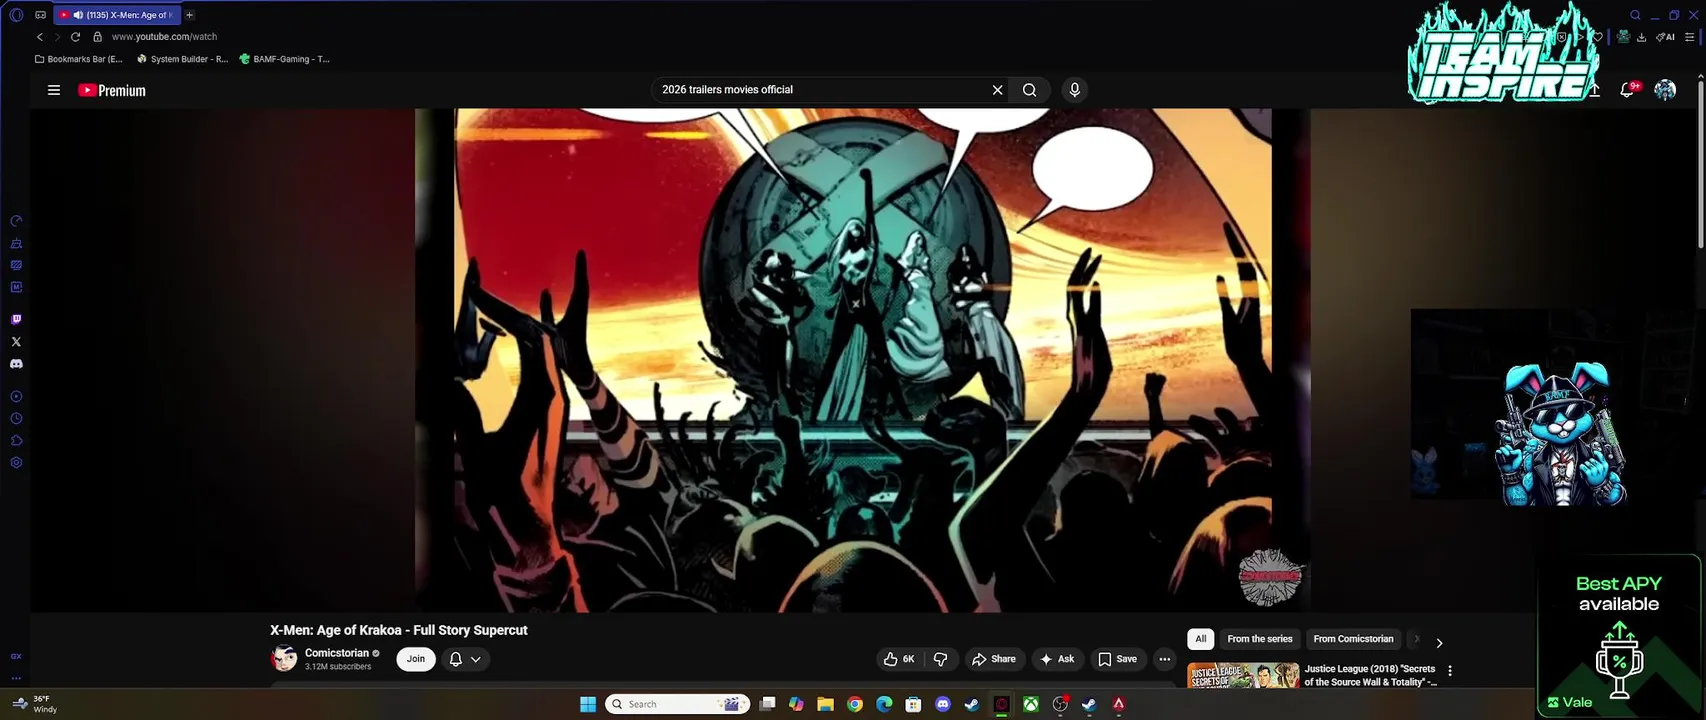Image resolution: width=1706 pixels, height=720 pixels.
Task: Clear the search box with the X
Action: point(997,90)
